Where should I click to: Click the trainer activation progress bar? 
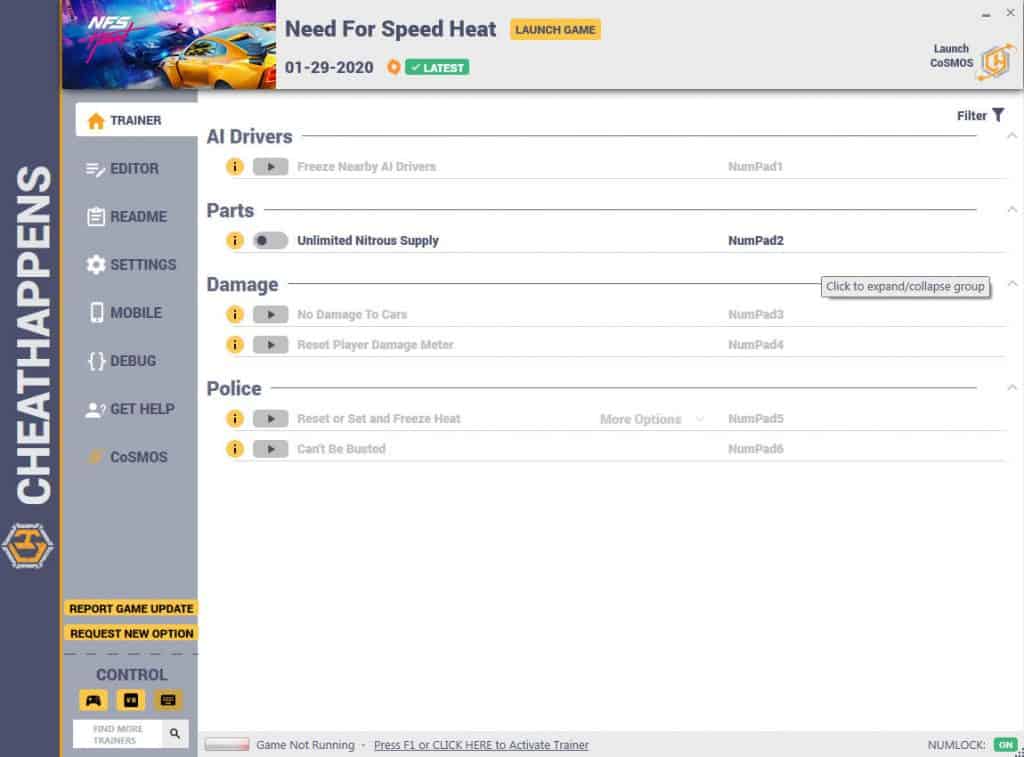pos(225,744)
